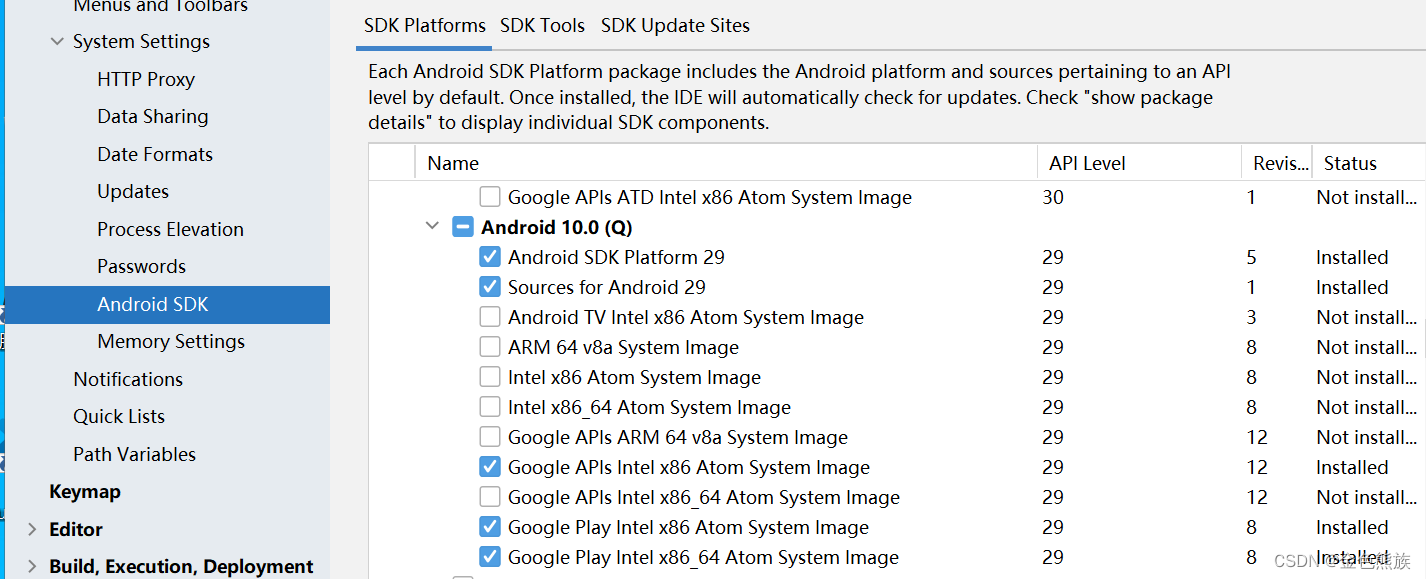The width and height of the screenshot is (1426, 579).
Task: Check ARM 64 v8a System Image
Action: 490,347
